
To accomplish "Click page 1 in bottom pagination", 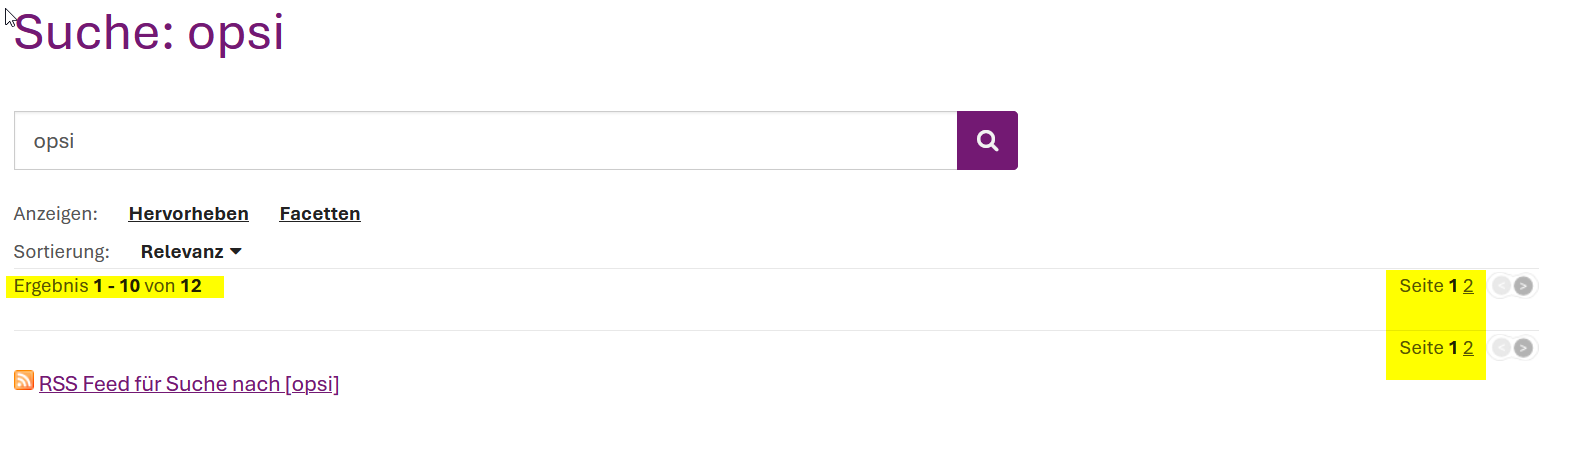I will 1453,348.
